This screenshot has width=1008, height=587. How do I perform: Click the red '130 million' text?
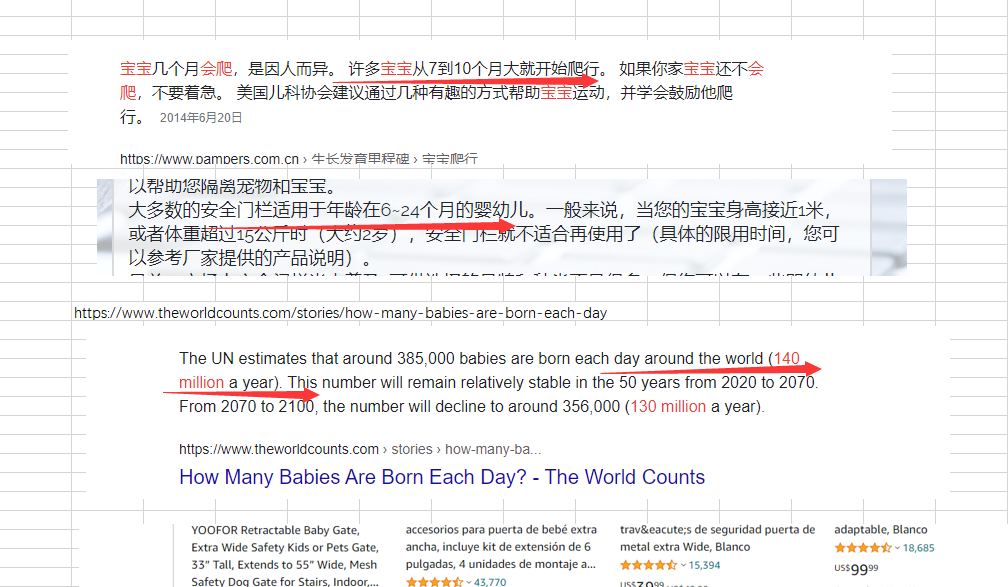668,406
